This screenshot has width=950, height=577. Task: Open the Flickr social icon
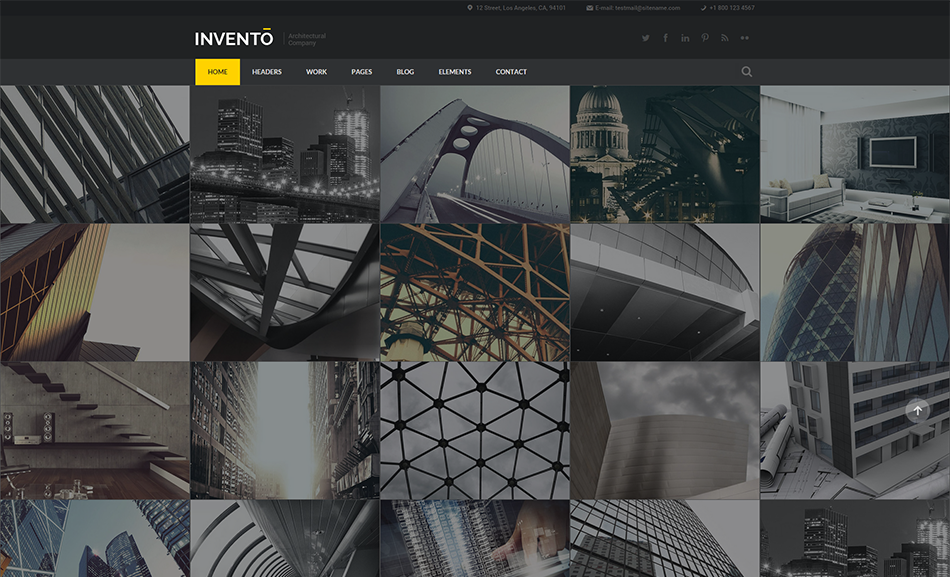(x=745, y=38)
